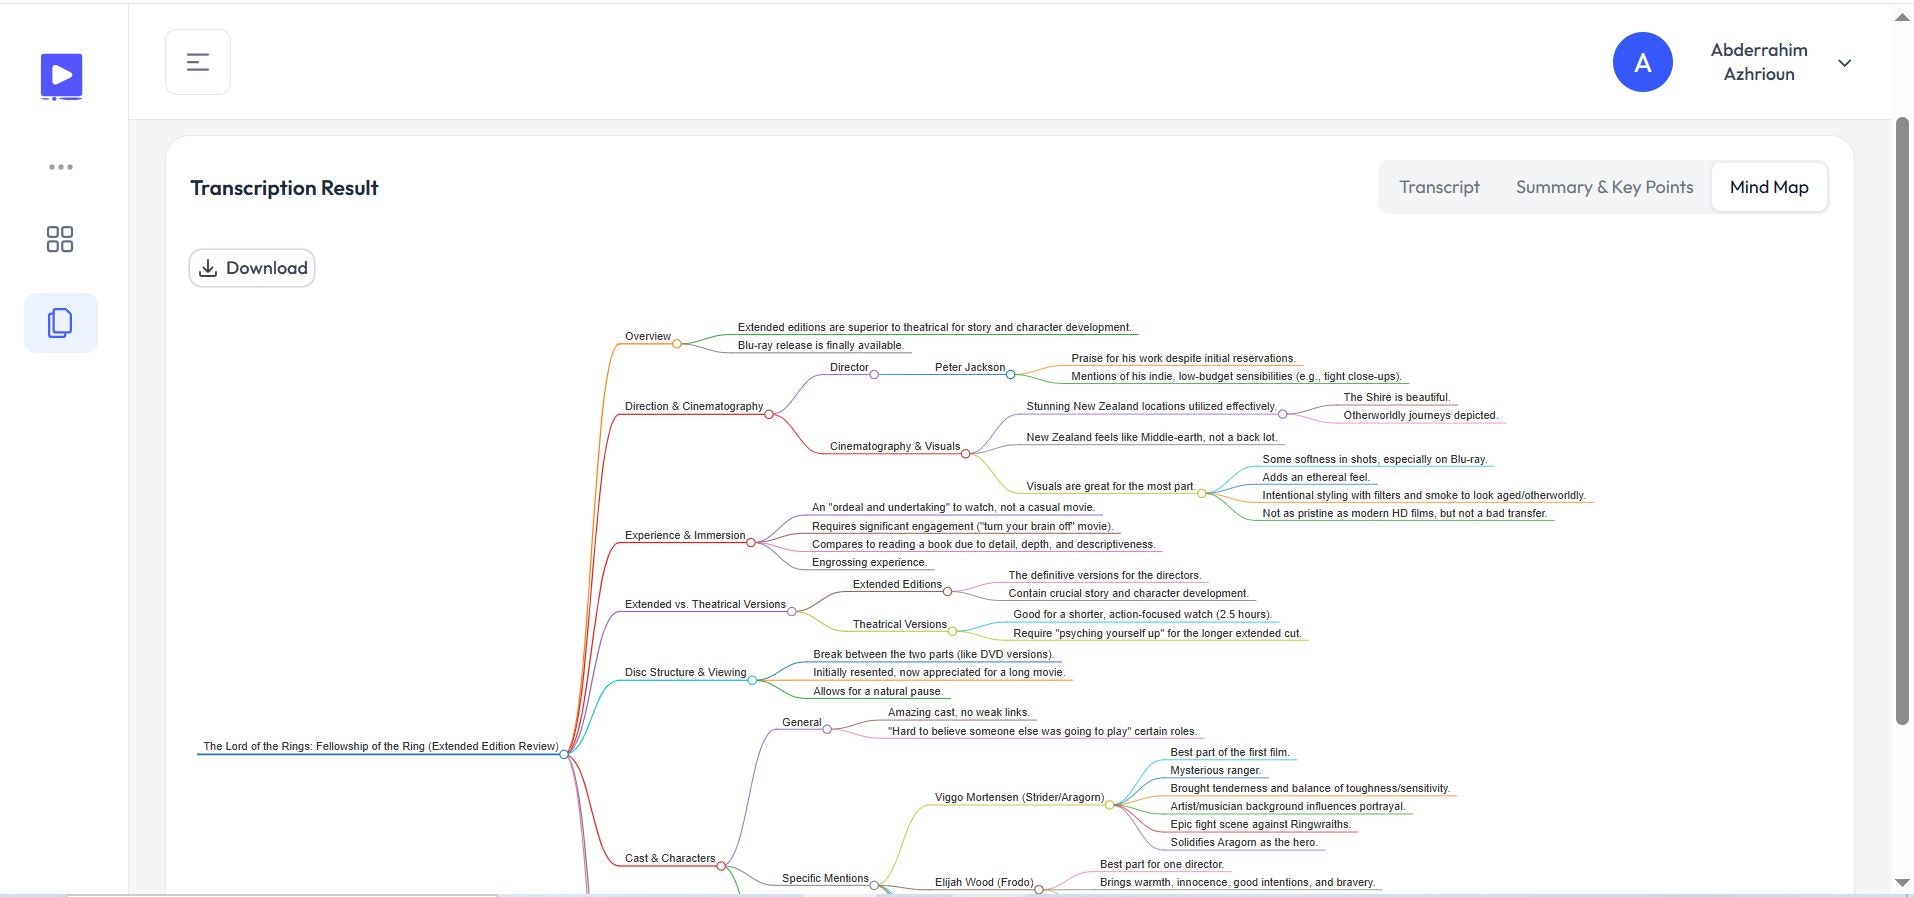The image size is (1914, 897).
Task: Click 'Contain crucial story and character development.' text
Action: [x=1128, y=593]
